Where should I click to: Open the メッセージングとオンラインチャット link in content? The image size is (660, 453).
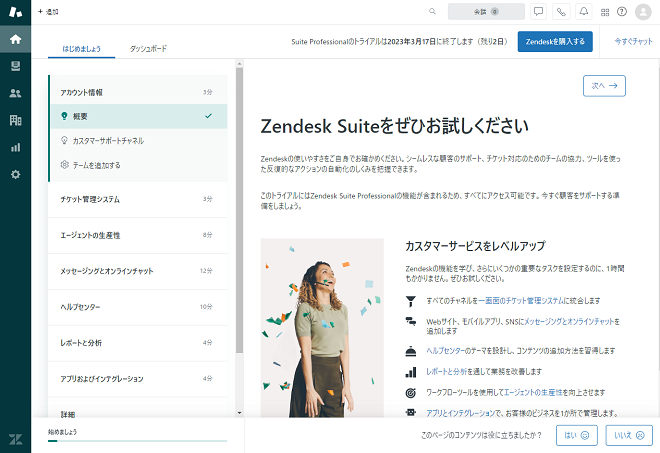coord(569,322)
